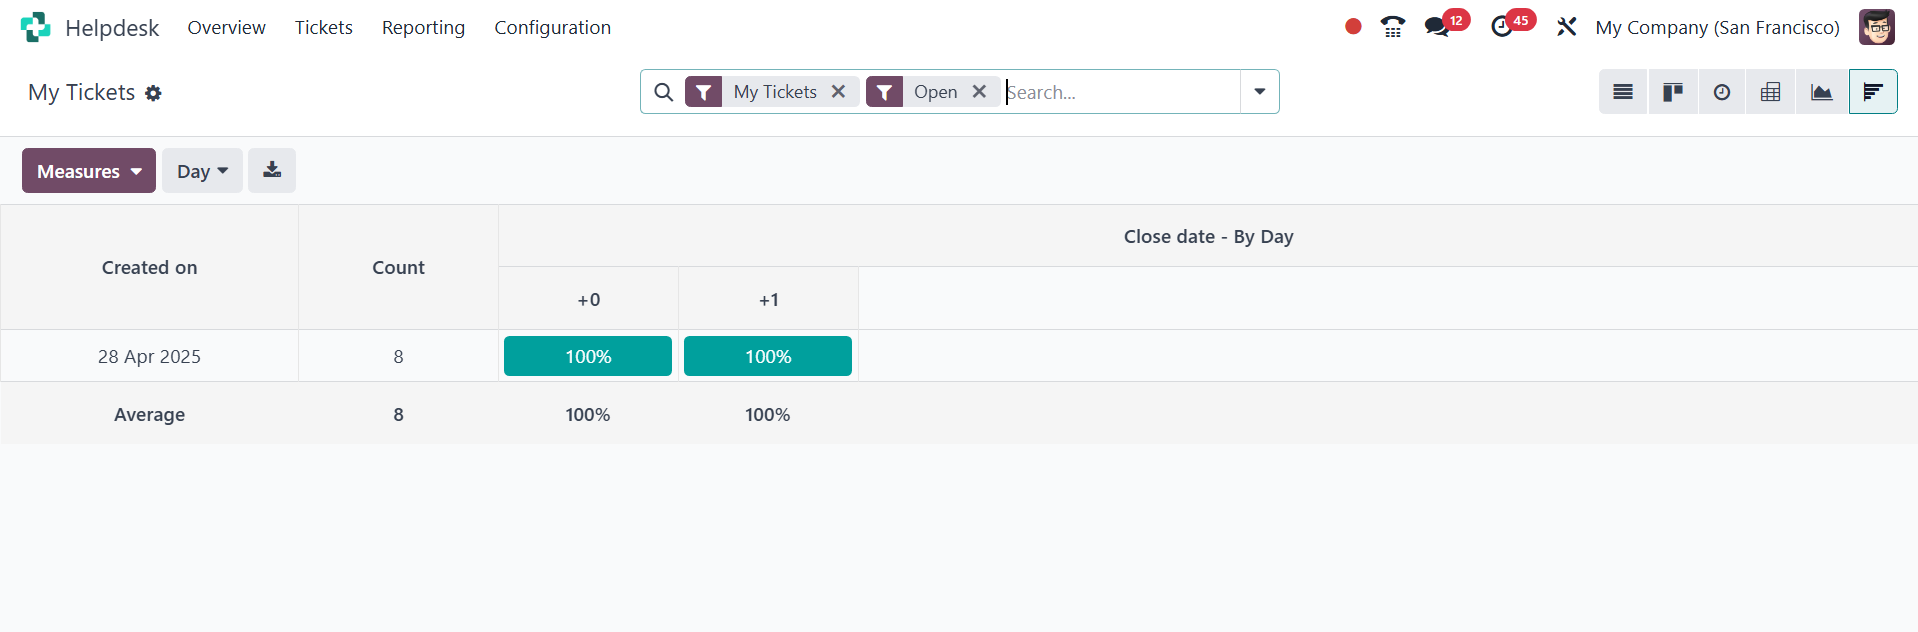Remove the Open filter

click(979, 92)
